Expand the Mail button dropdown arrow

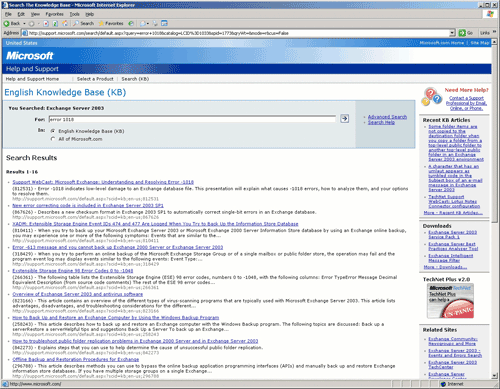click(x=148, y=24)
